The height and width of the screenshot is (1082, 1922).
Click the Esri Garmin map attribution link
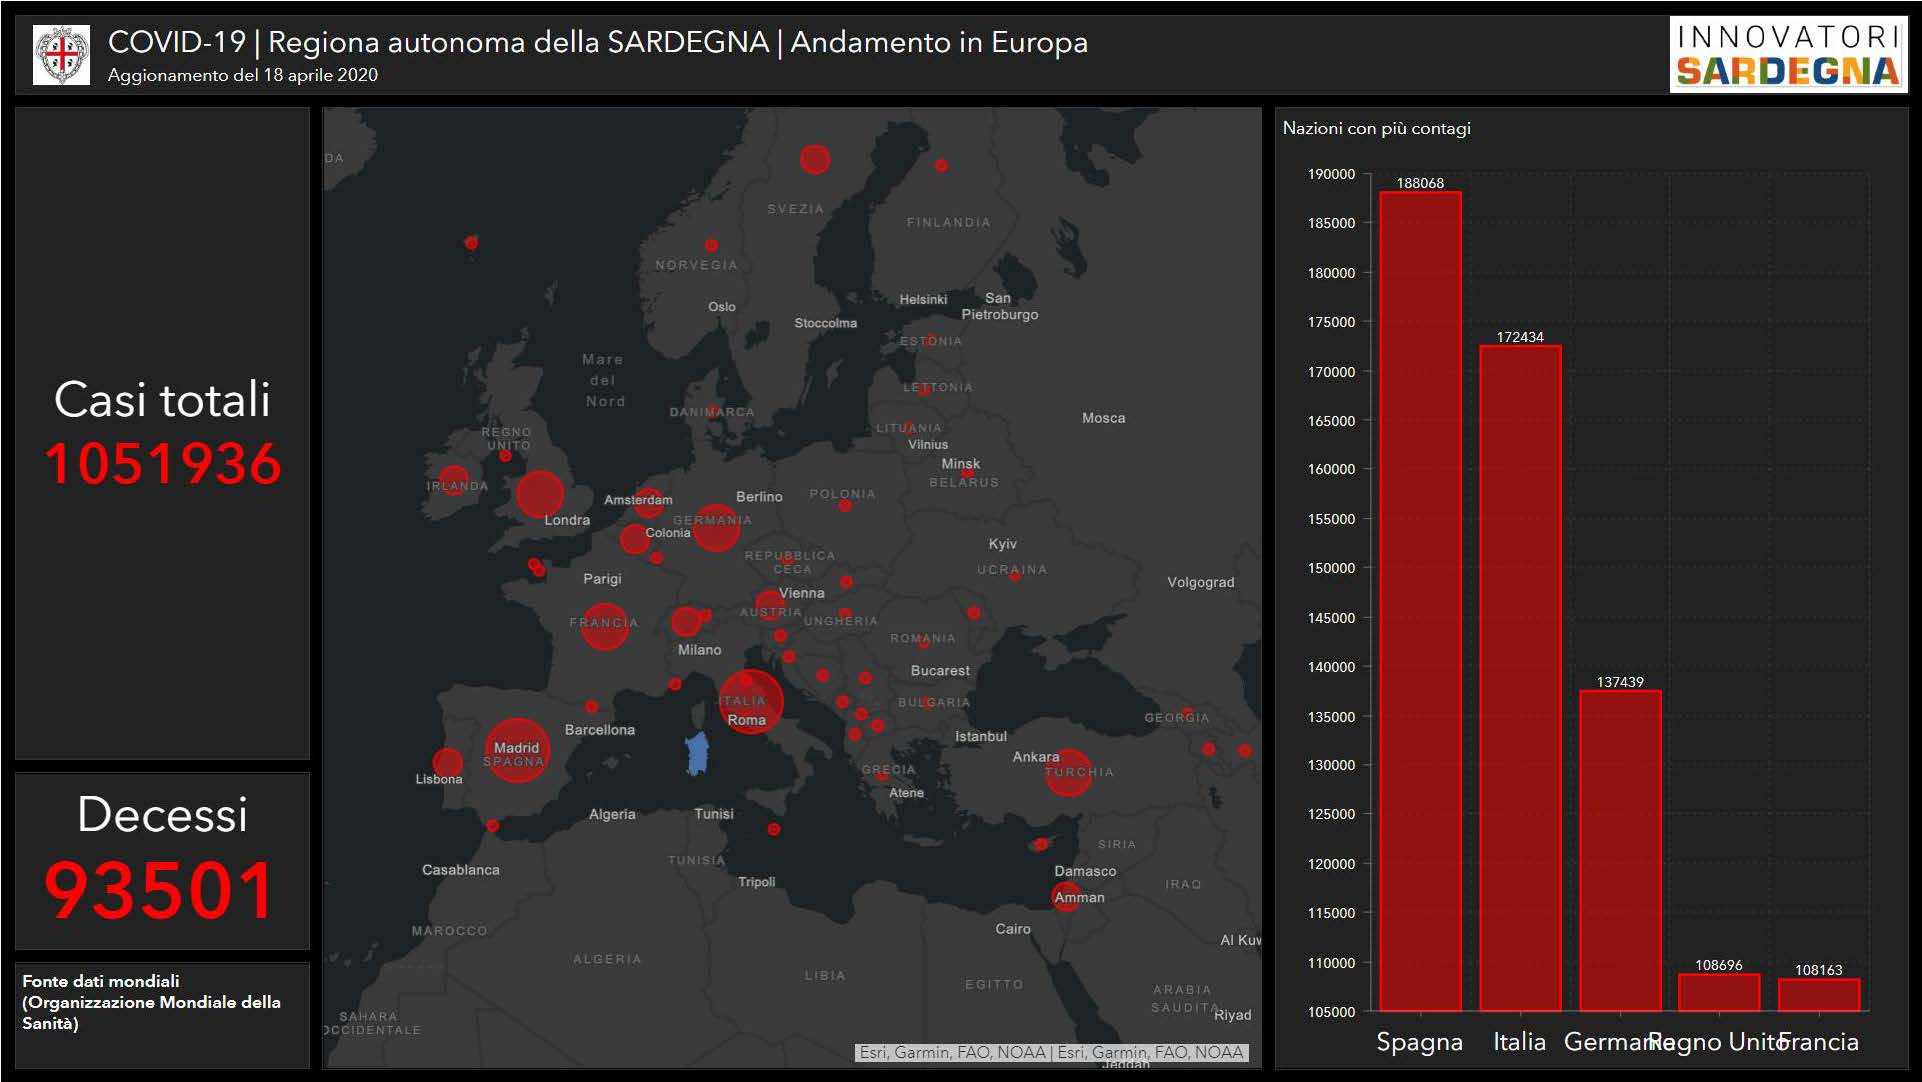(1052, 1052)
